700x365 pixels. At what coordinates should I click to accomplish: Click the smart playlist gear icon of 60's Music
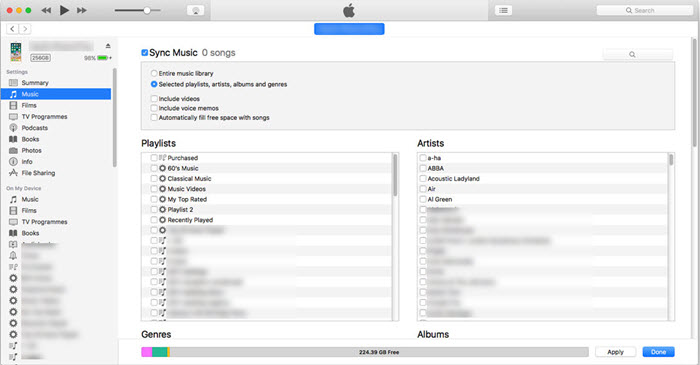tap(162, 168)
